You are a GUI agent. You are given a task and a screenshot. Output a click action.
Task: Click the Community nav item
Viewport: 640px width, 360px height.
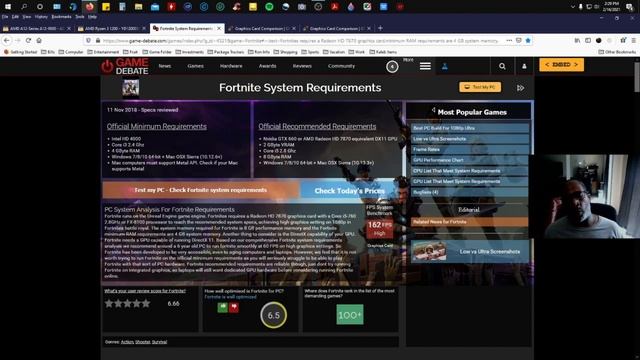point(341,66)
